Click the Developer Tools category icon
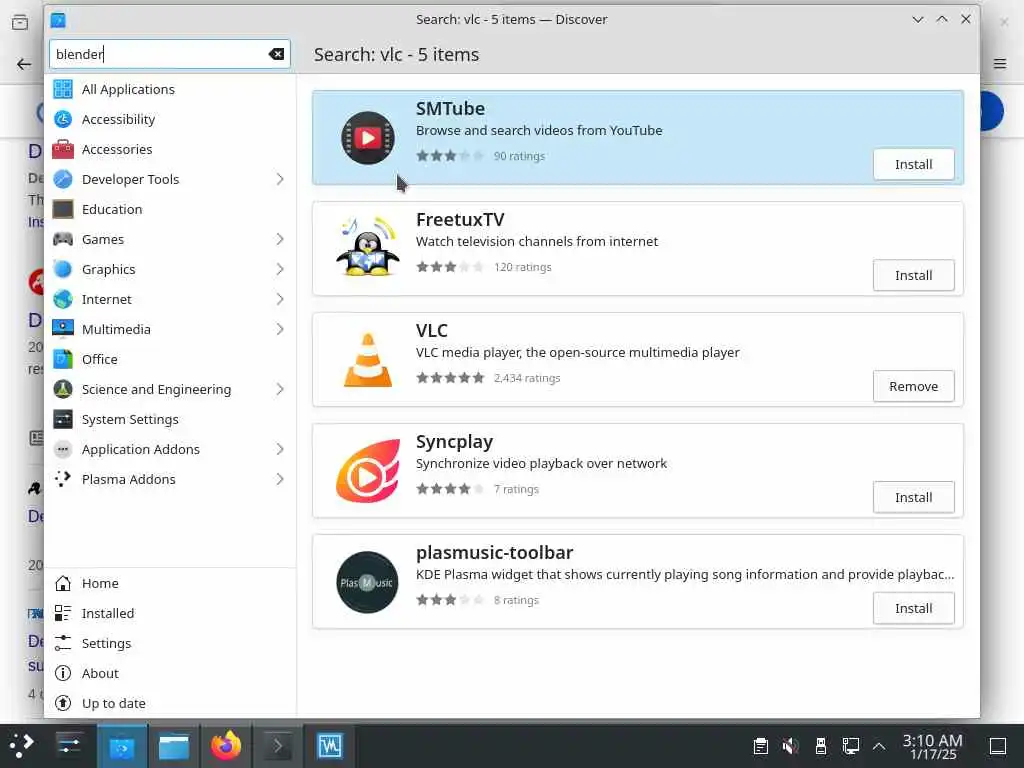The image size is (1024, 768). (x=63, y=179)
